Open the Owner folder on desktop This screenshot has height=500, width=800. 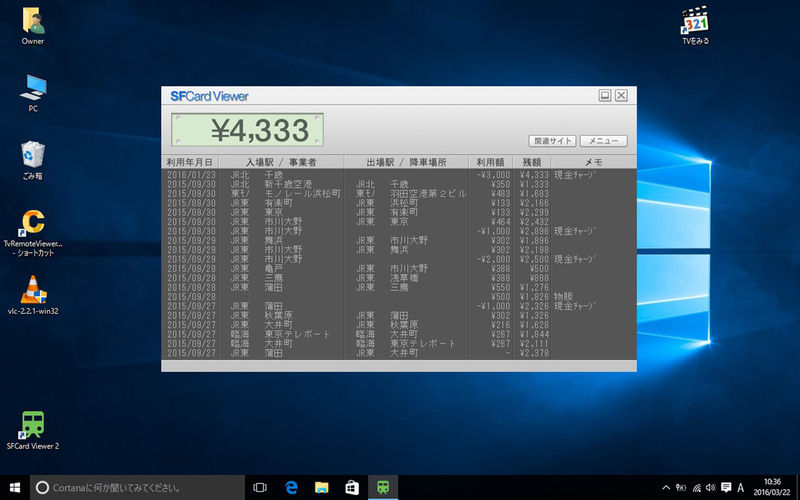click(x=32, y=20)
